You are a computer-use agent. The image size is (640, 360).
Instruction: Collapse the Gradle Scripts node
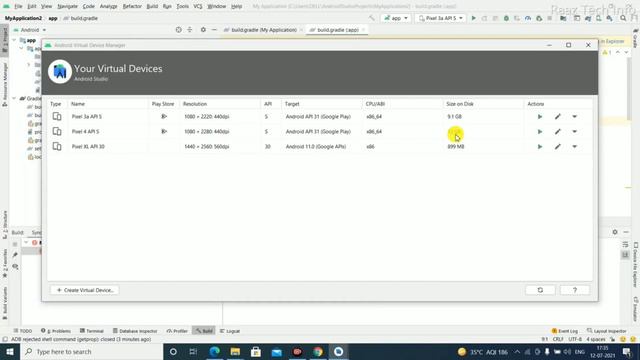pyautogui.click(x=15, y=98)
